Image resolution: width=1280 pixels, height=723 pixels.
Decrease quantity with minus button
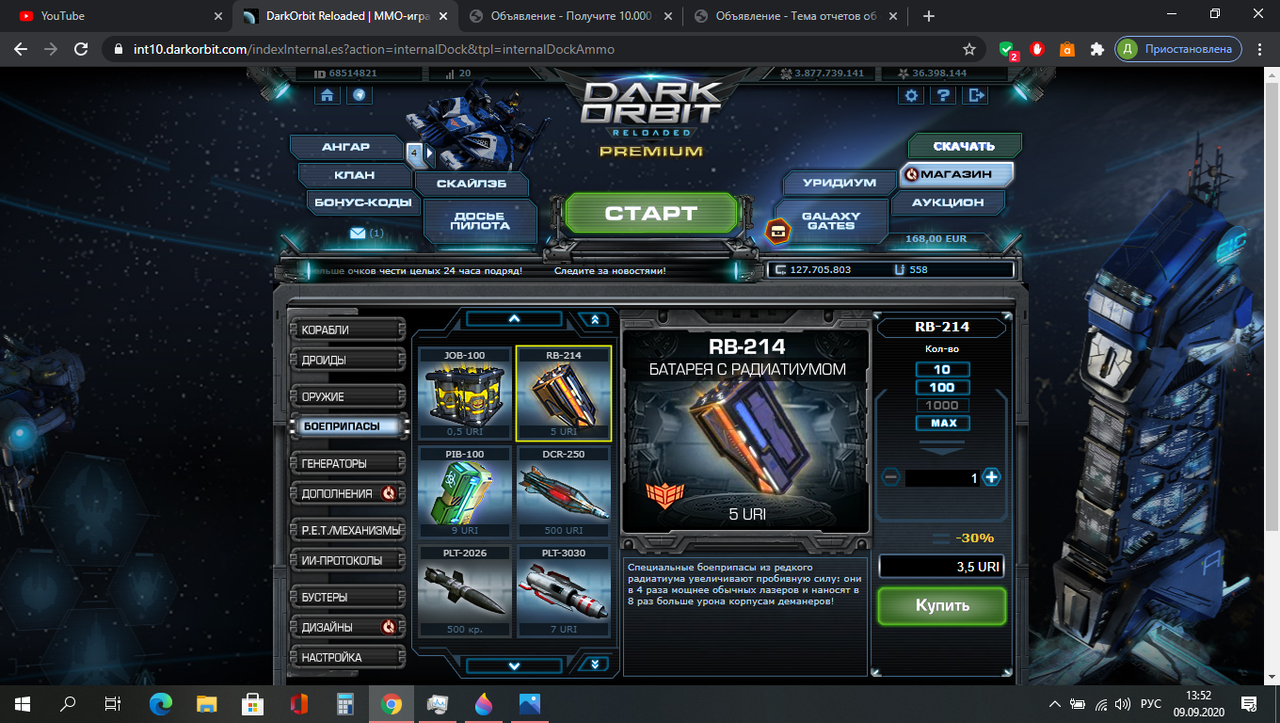point(891,478)
